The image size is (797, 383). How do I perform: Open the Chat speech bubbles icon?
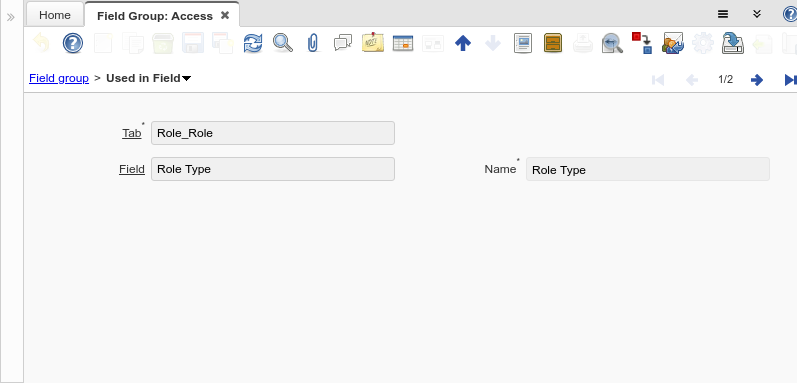click(x=343, y=43)
